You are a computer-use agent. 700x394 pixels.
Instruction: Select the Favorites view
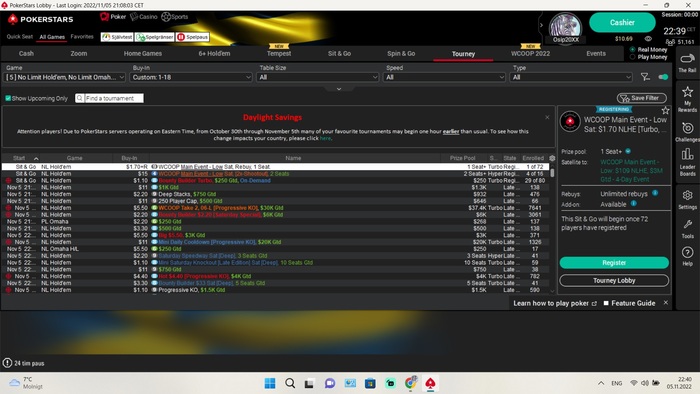(82, 37)
